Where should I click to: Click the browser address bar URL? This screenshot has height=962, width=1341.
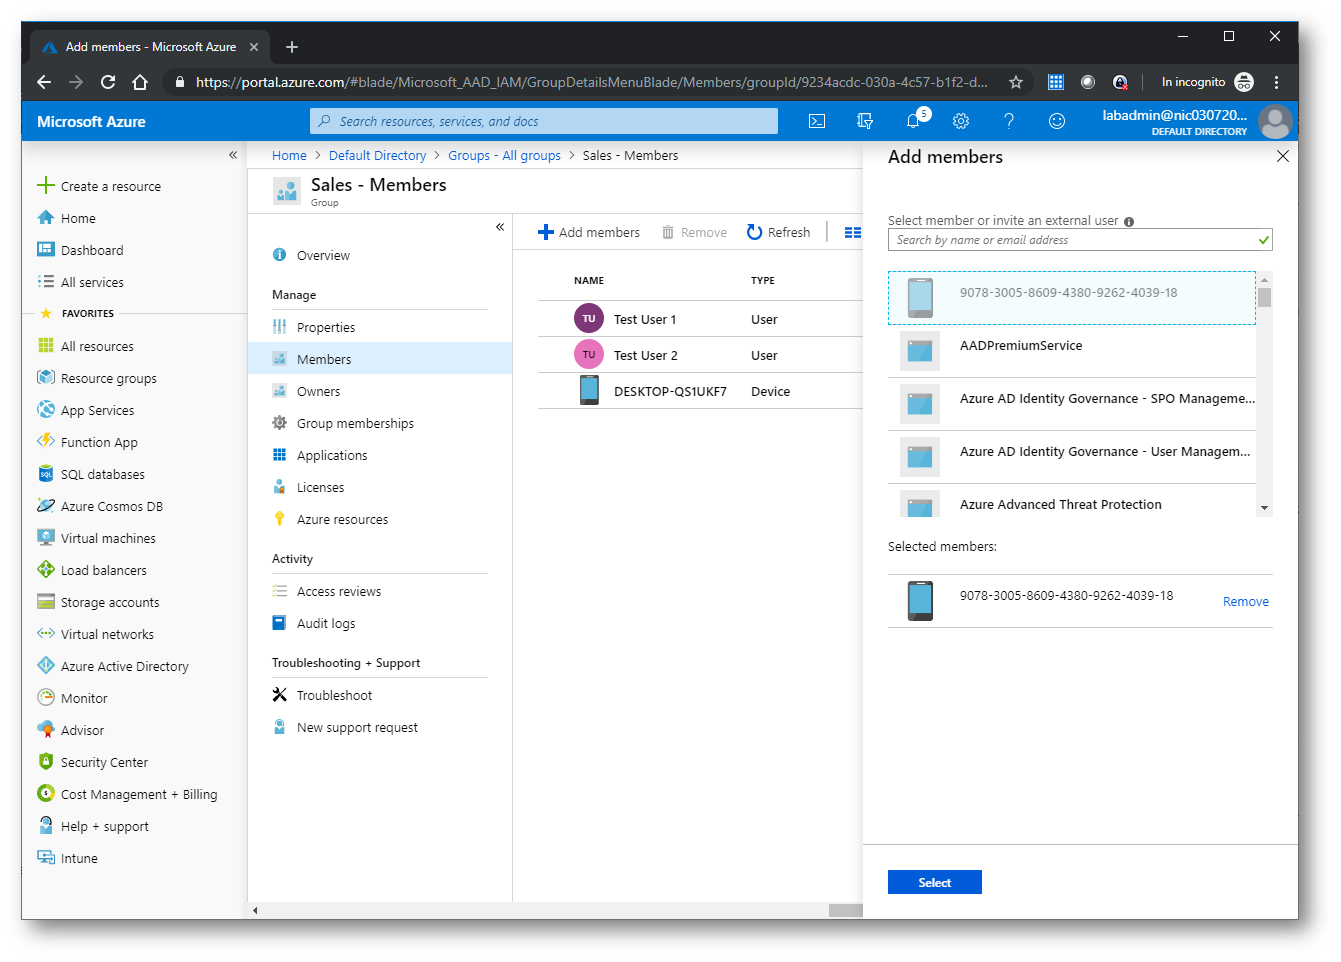(x=591, y=82)
